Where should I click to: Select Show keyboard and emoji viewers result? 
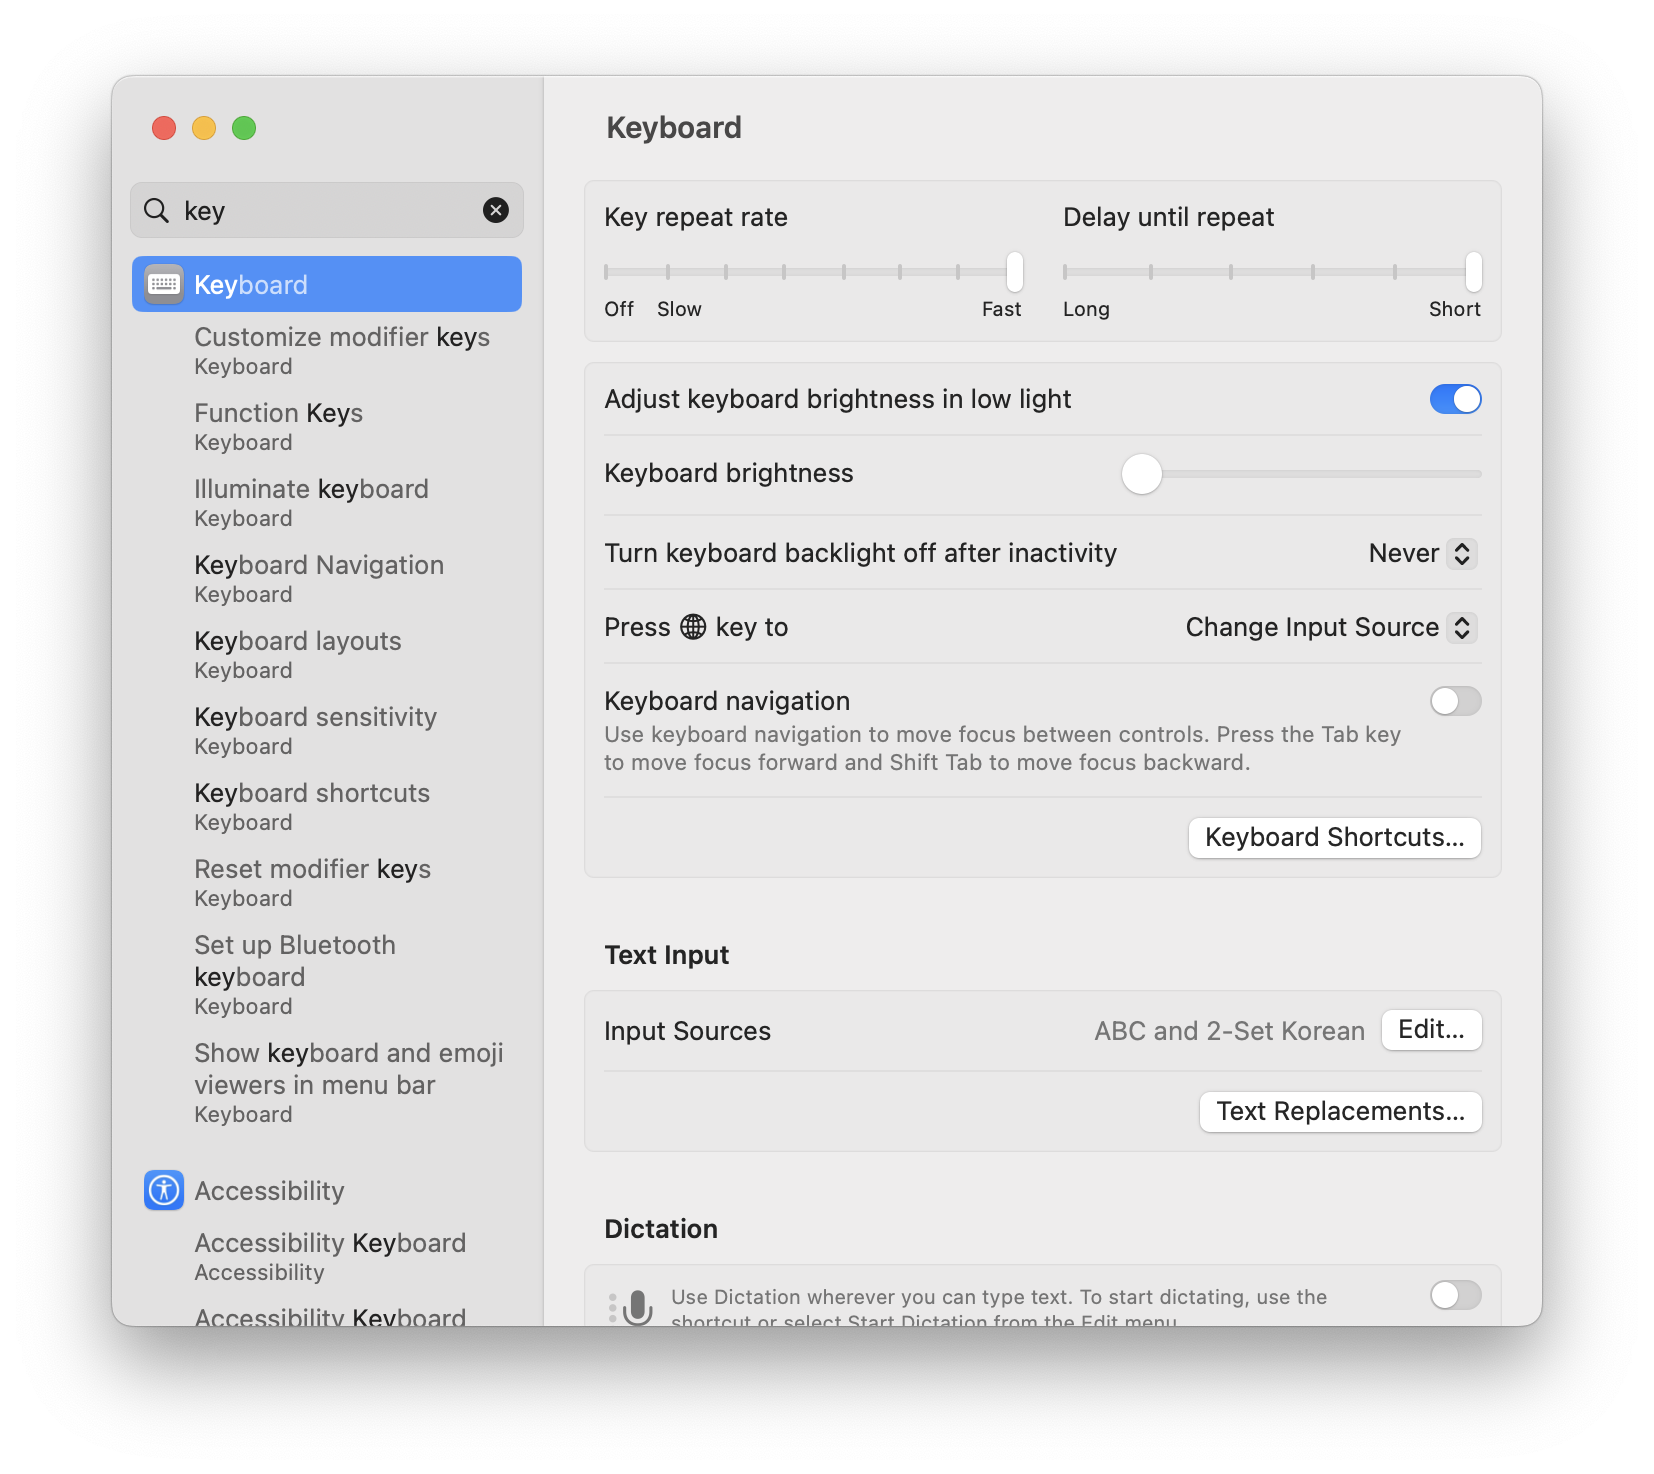point(348,1082)
